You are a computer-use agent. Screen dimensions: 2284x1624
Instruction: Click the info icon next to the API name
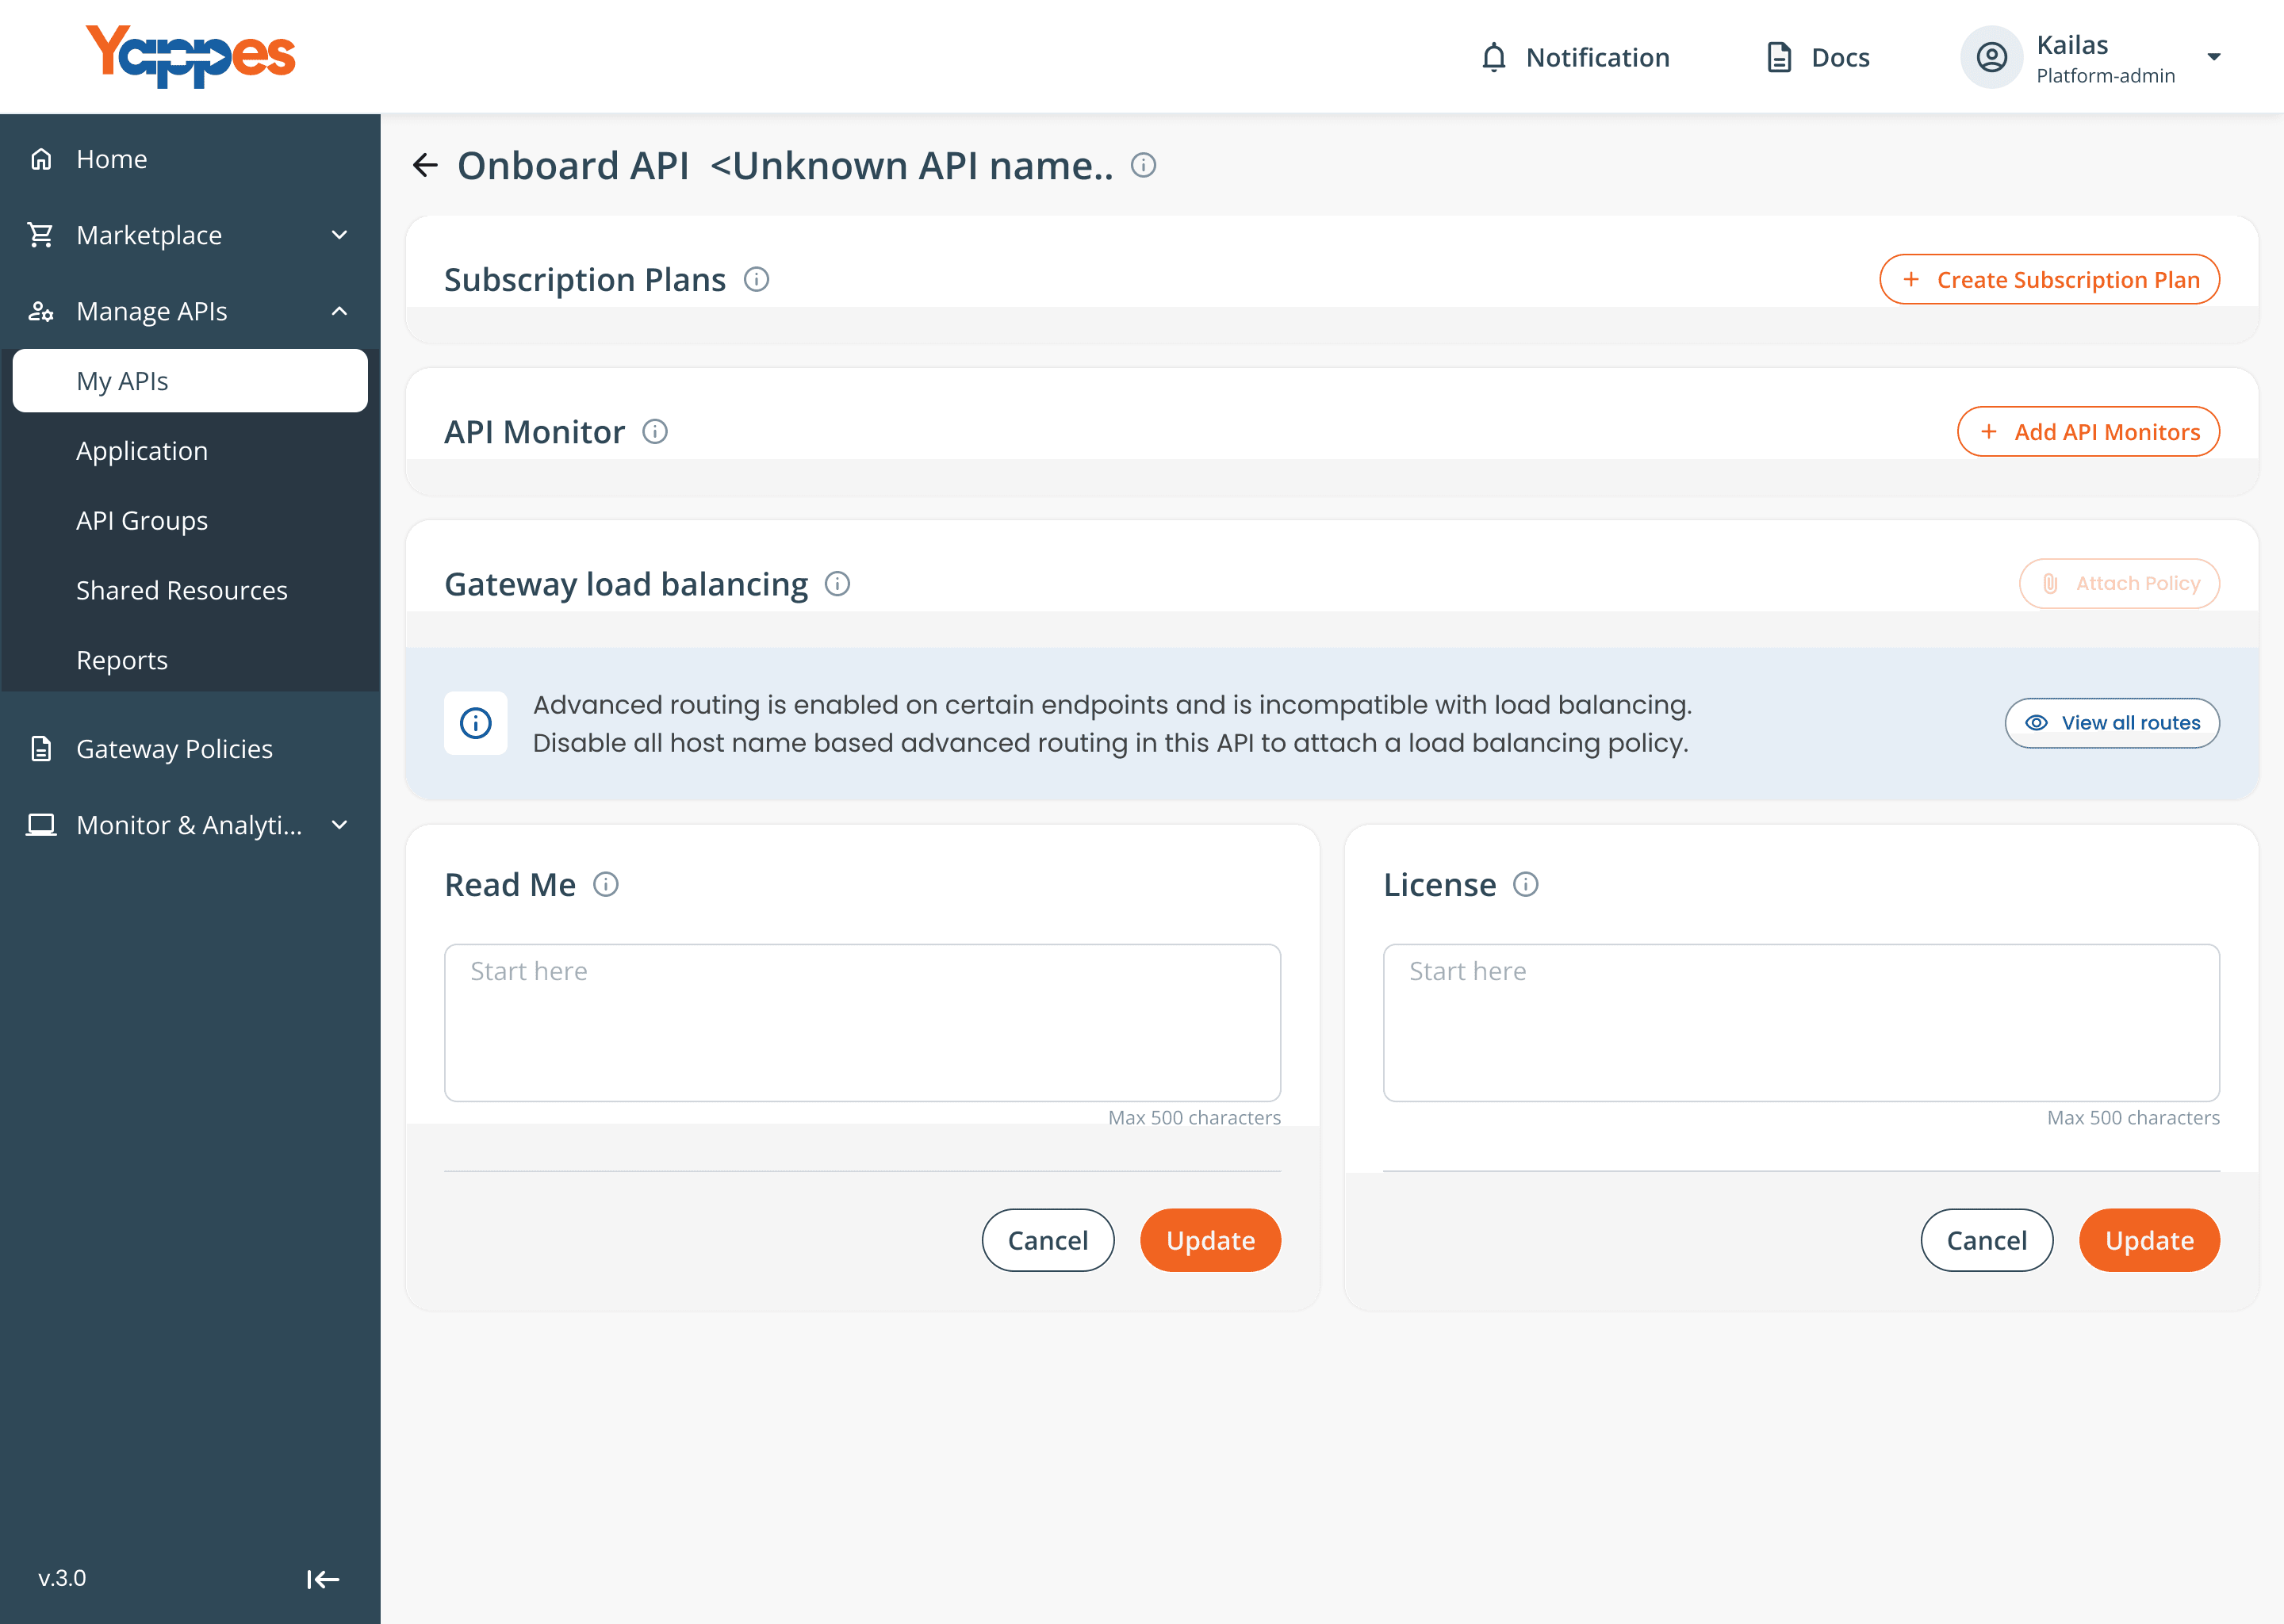(x=1143, y=165)
